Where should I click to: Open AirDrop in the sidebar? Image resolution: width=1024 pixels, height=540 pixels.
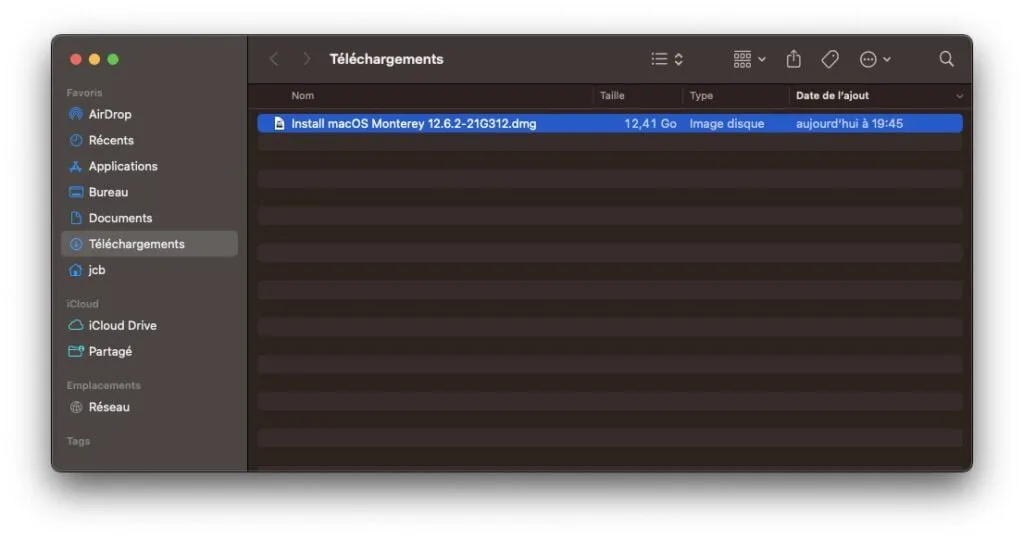click(149, 114)
